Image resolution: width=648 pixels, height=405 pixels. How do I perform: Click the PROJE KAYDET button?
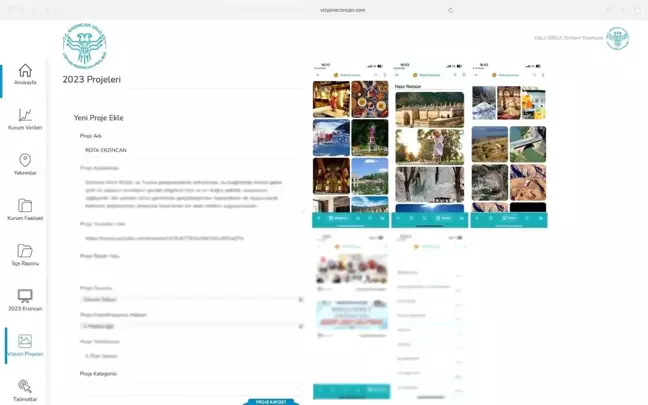point(271,402)
